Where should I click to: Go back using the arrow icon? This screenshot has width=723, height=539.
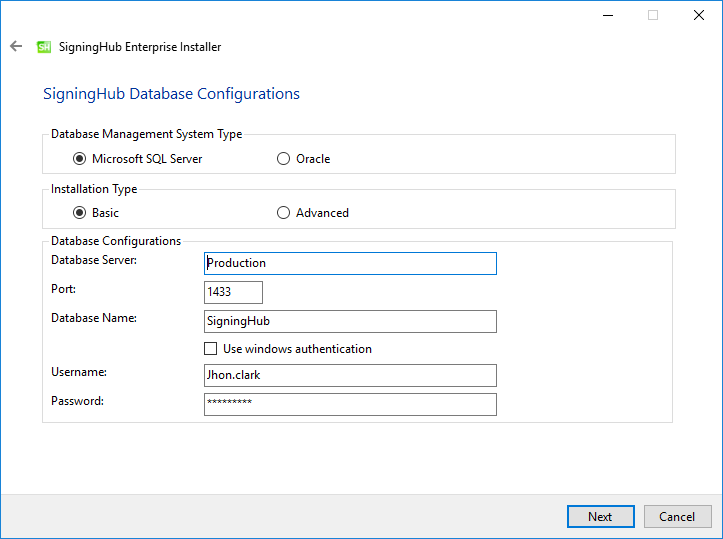[x=16, y=46]
